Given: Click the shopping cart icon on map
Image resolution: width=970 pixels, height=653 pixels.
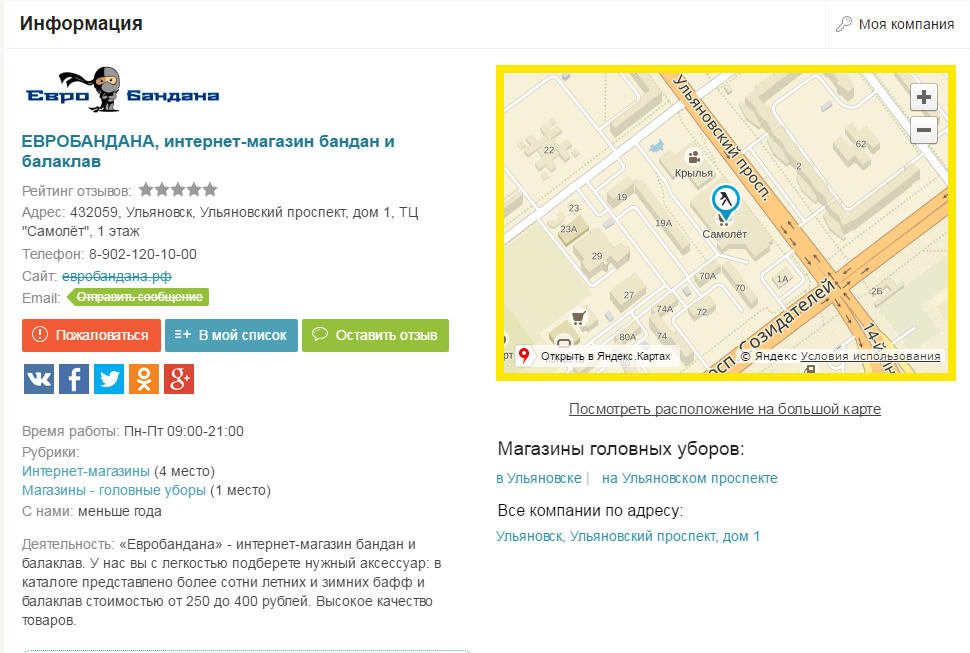Looking at the screenshot, I should click(578, 318).
